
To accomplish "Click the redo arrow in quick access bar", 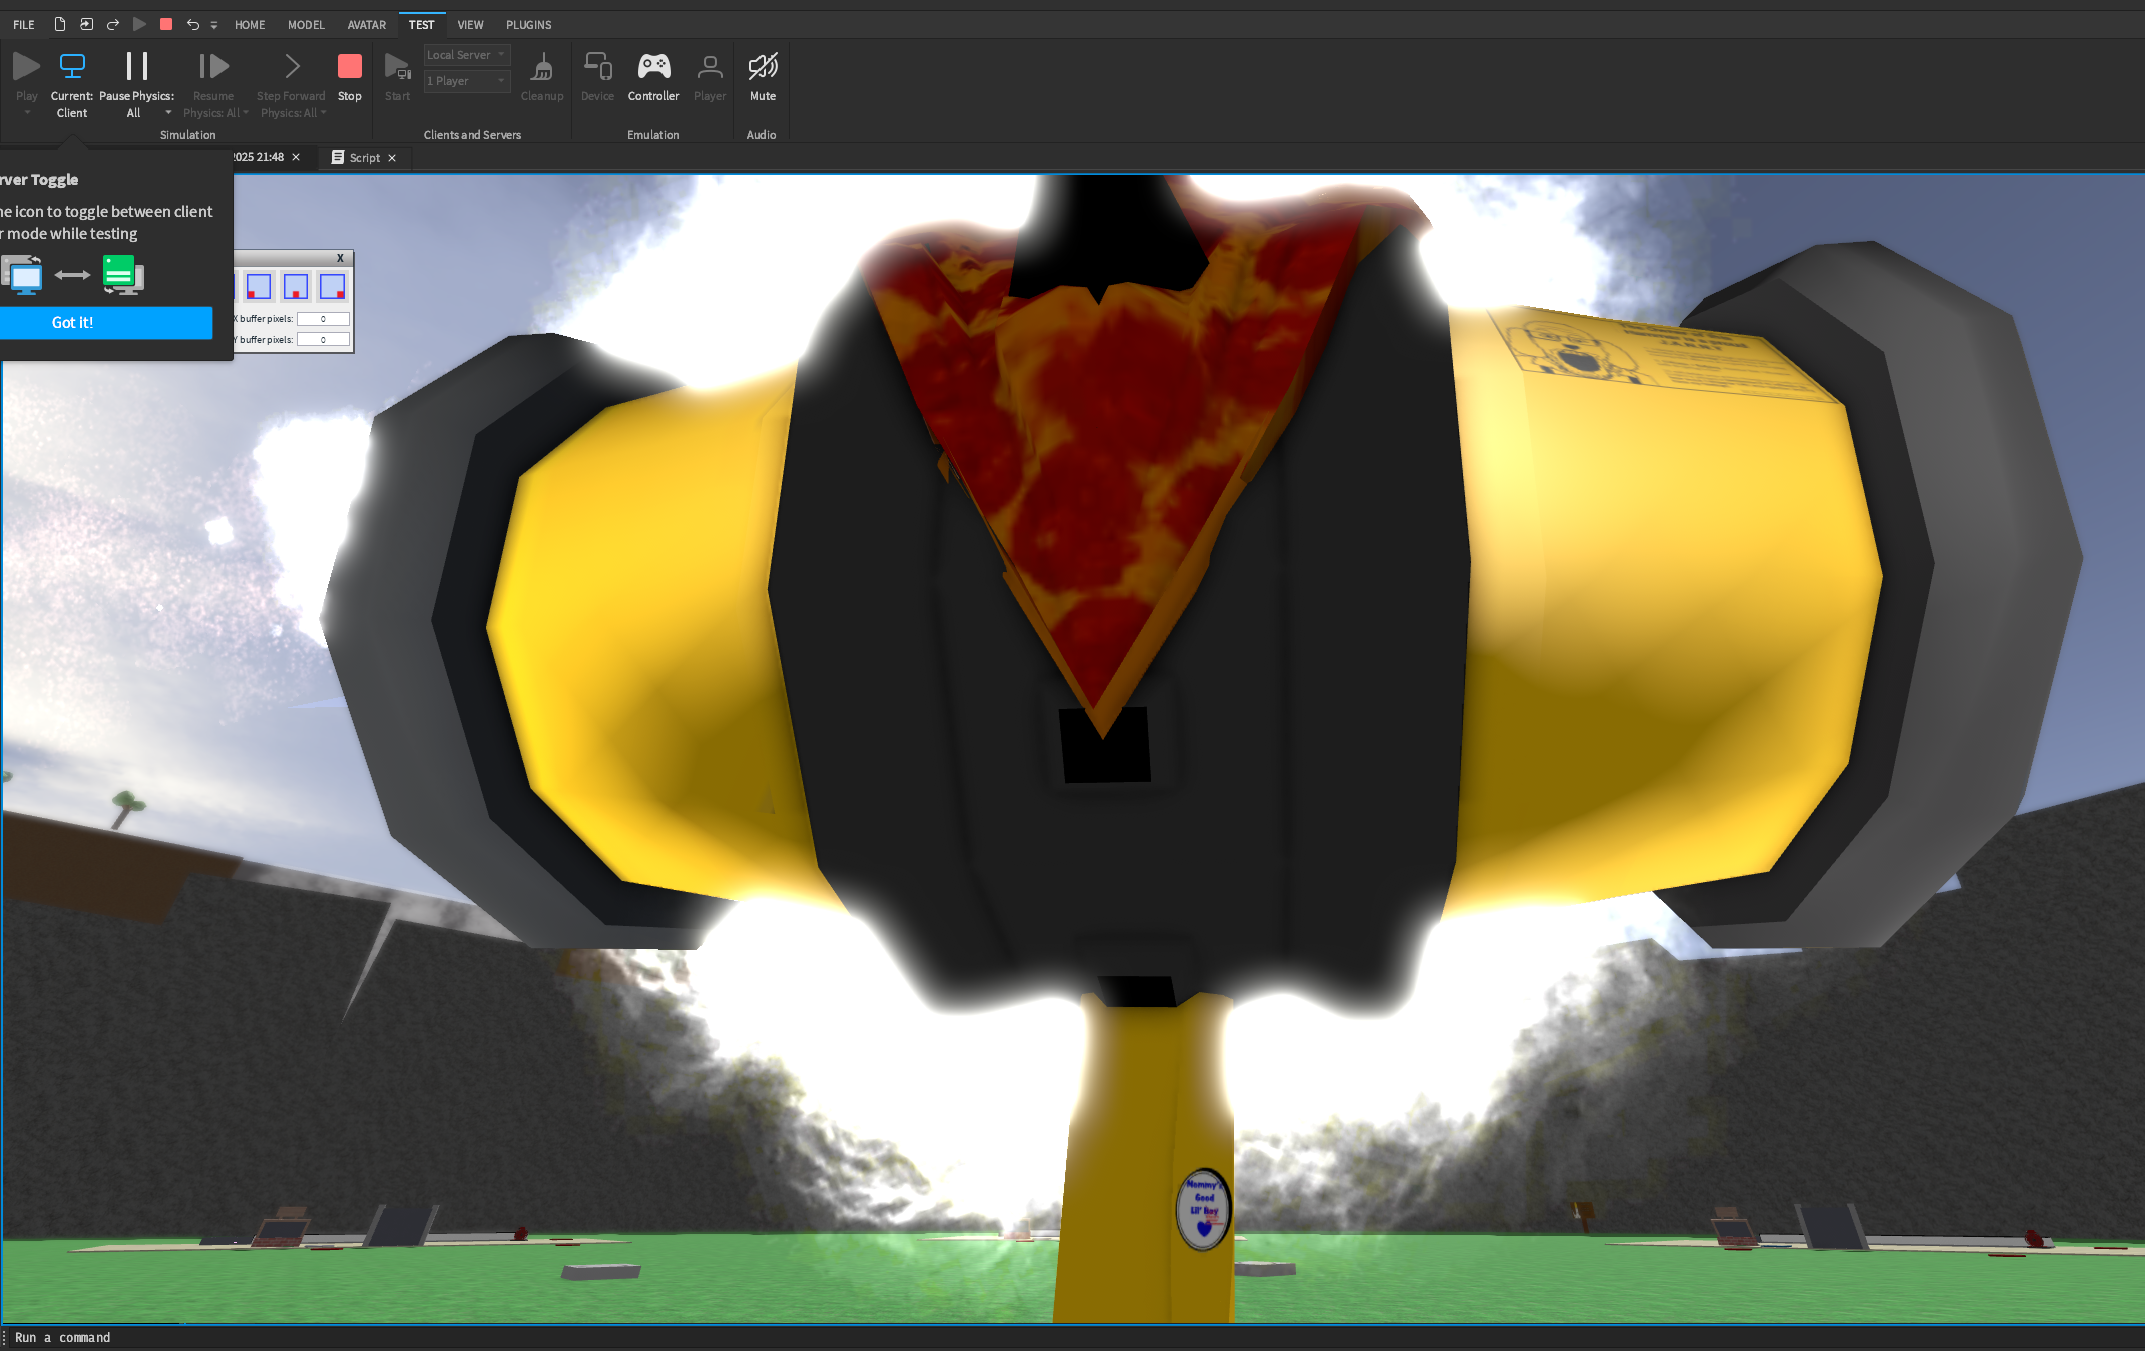I will (113, 24).
